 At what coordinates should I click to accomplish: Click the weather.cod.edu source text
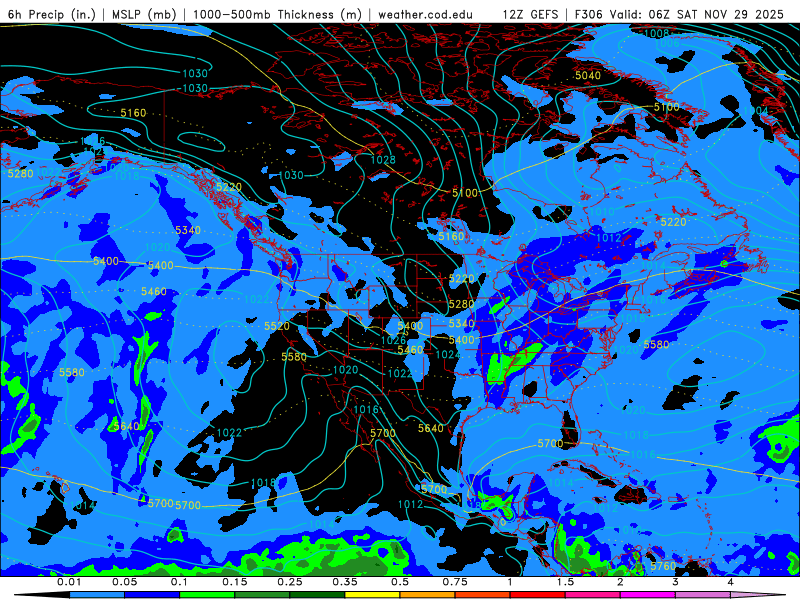coord(426,14)
